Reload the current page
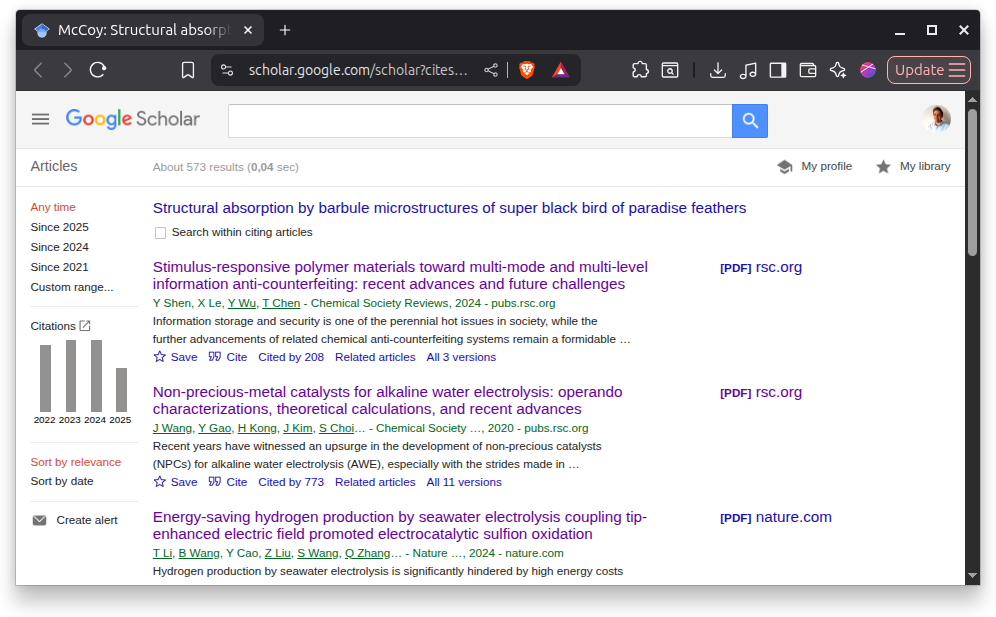This screenshot has height=617, width=996. [x=98, y=70]
